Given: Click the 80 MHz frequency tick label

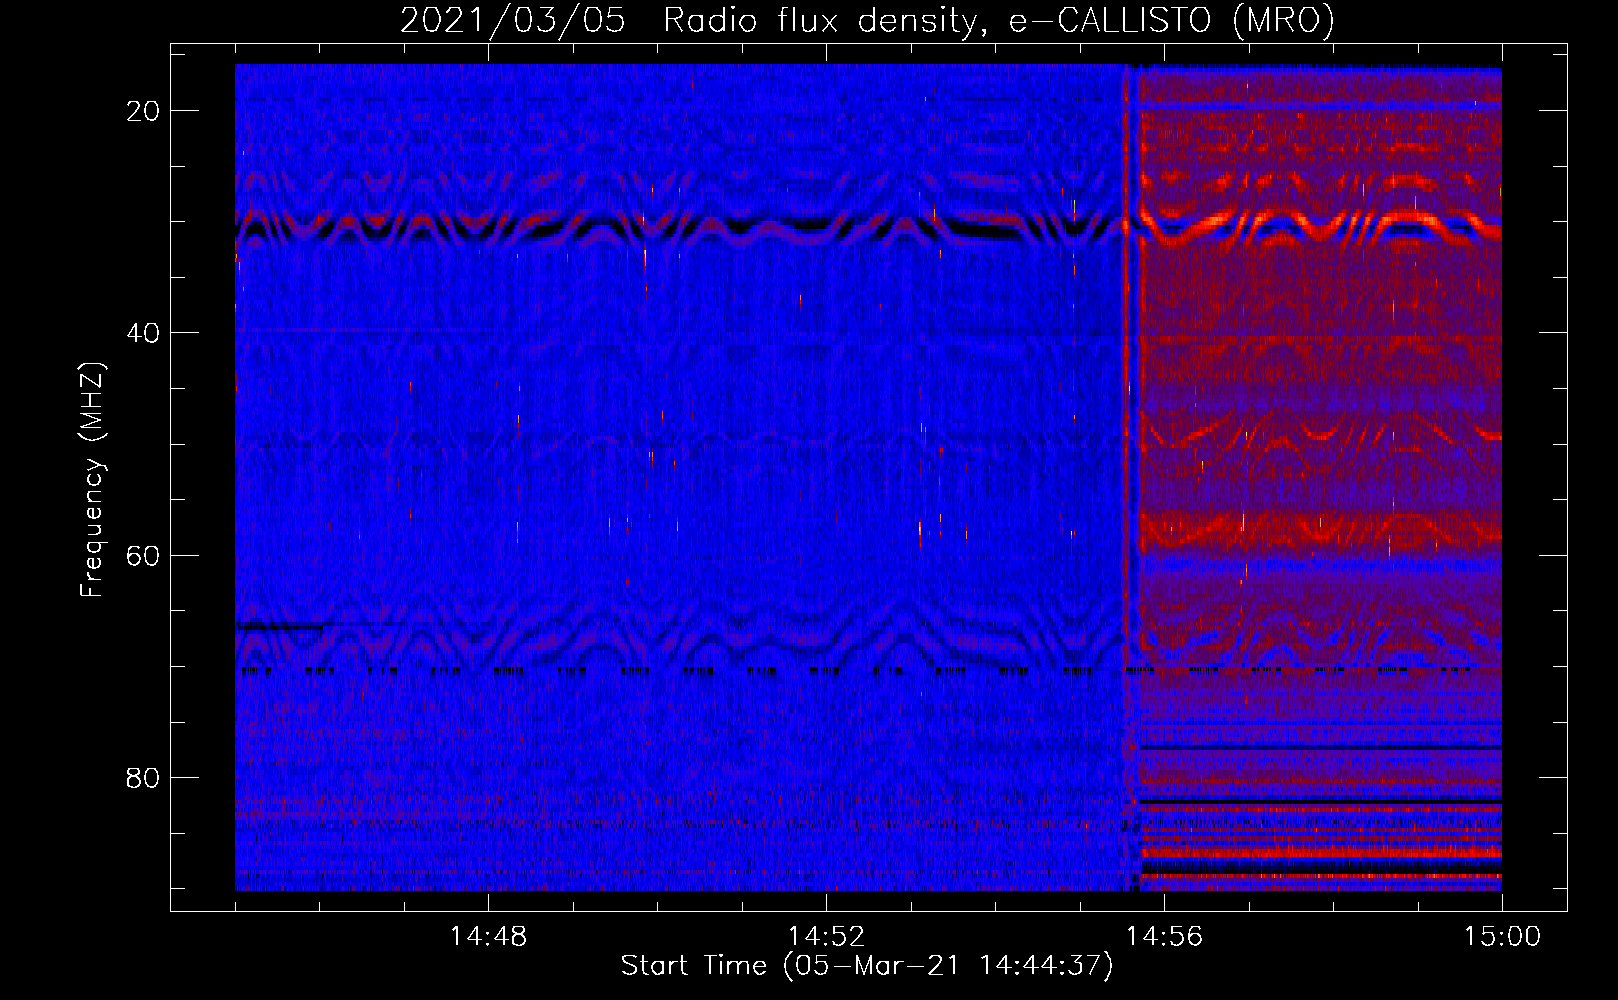Looking at the screenshot, I should [143, 777].
